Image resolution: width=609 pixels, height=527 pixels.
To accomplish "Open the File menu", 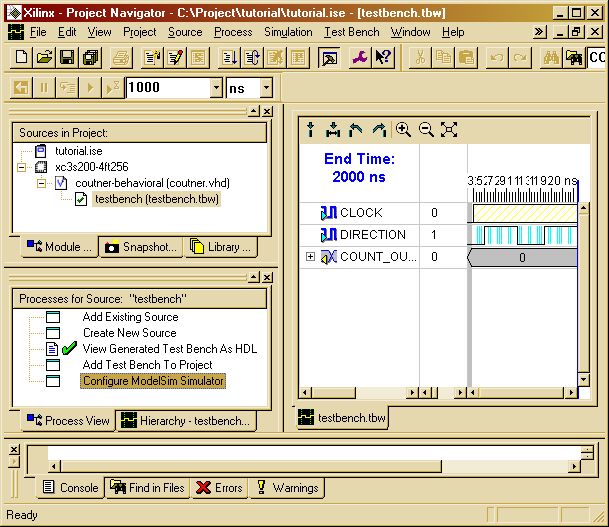I will pyautogui.click(x=38, y=32).
